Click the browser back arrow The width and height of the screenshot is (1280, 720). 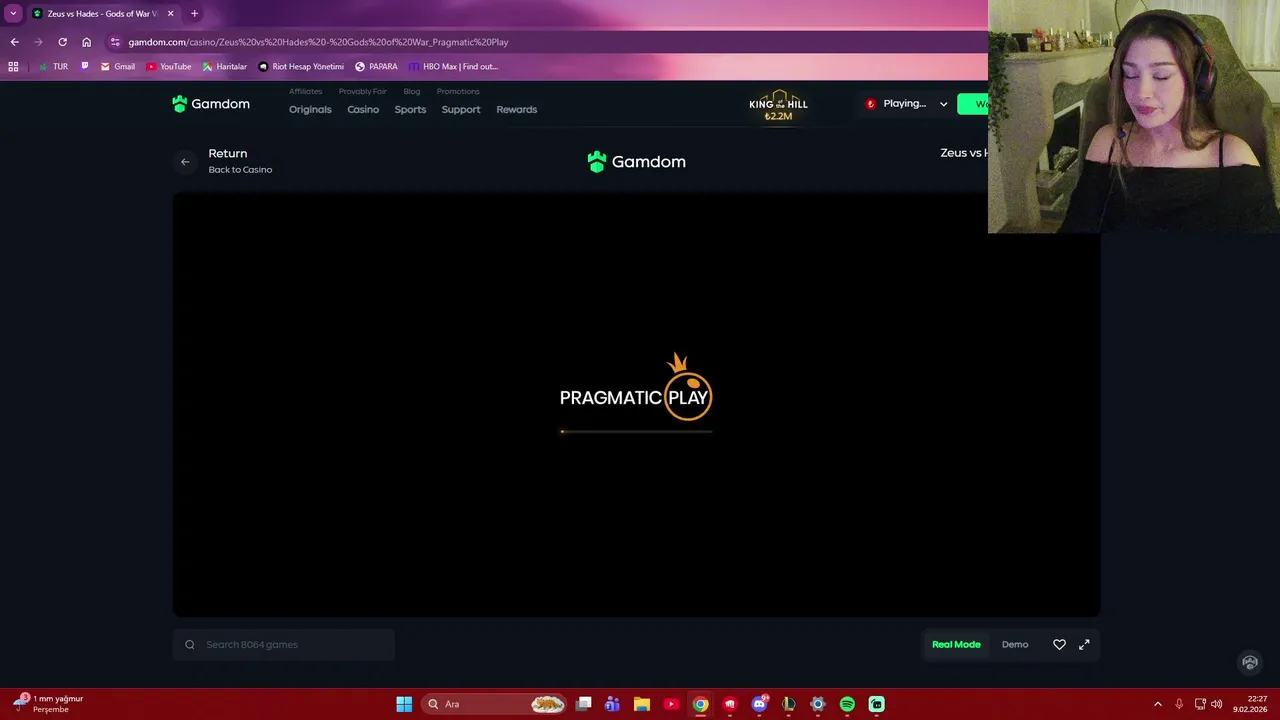coord(14,42)
